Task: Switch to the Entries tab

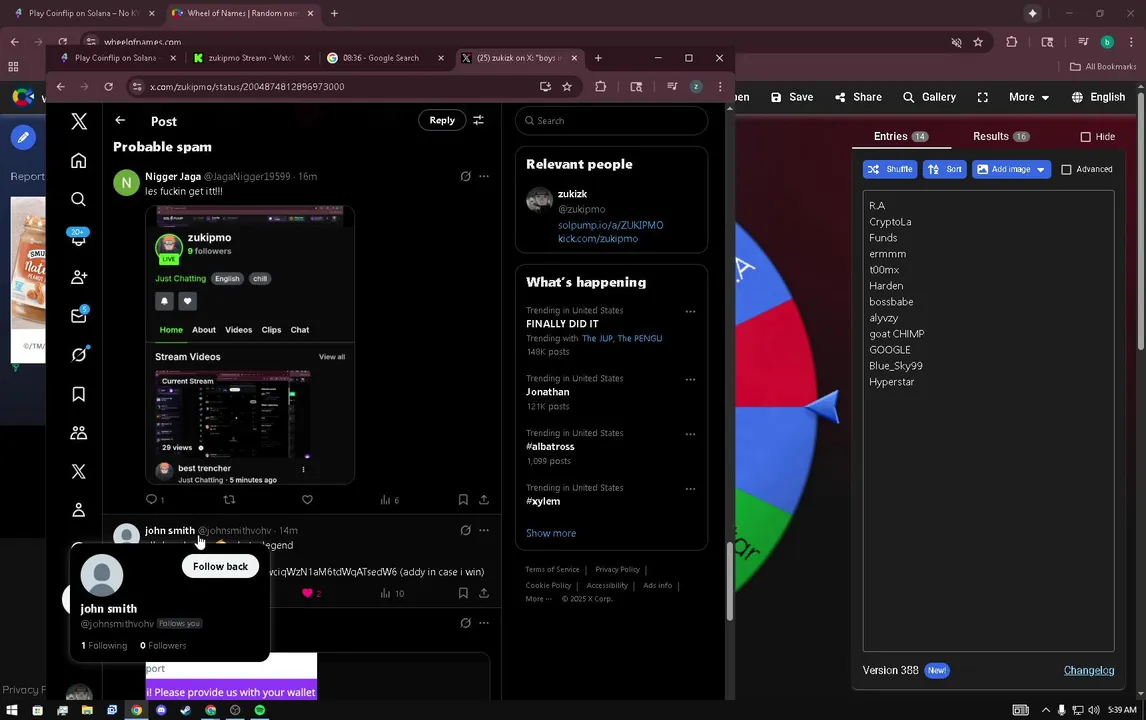Action: click(900, 137)
